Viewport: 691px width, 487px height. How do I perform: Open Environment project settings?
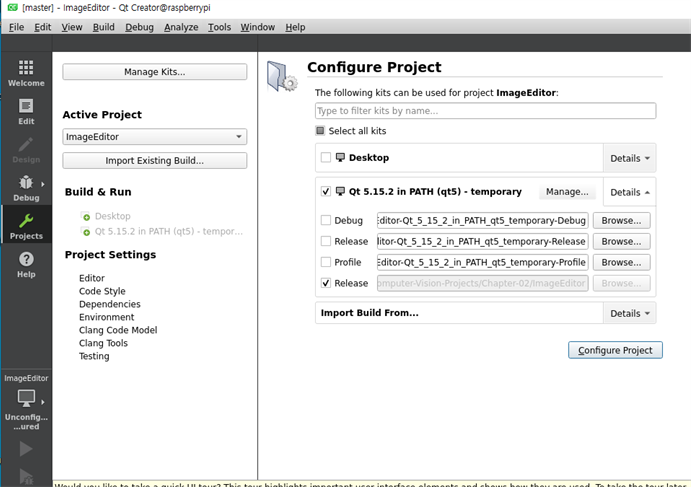pos(107,317)
